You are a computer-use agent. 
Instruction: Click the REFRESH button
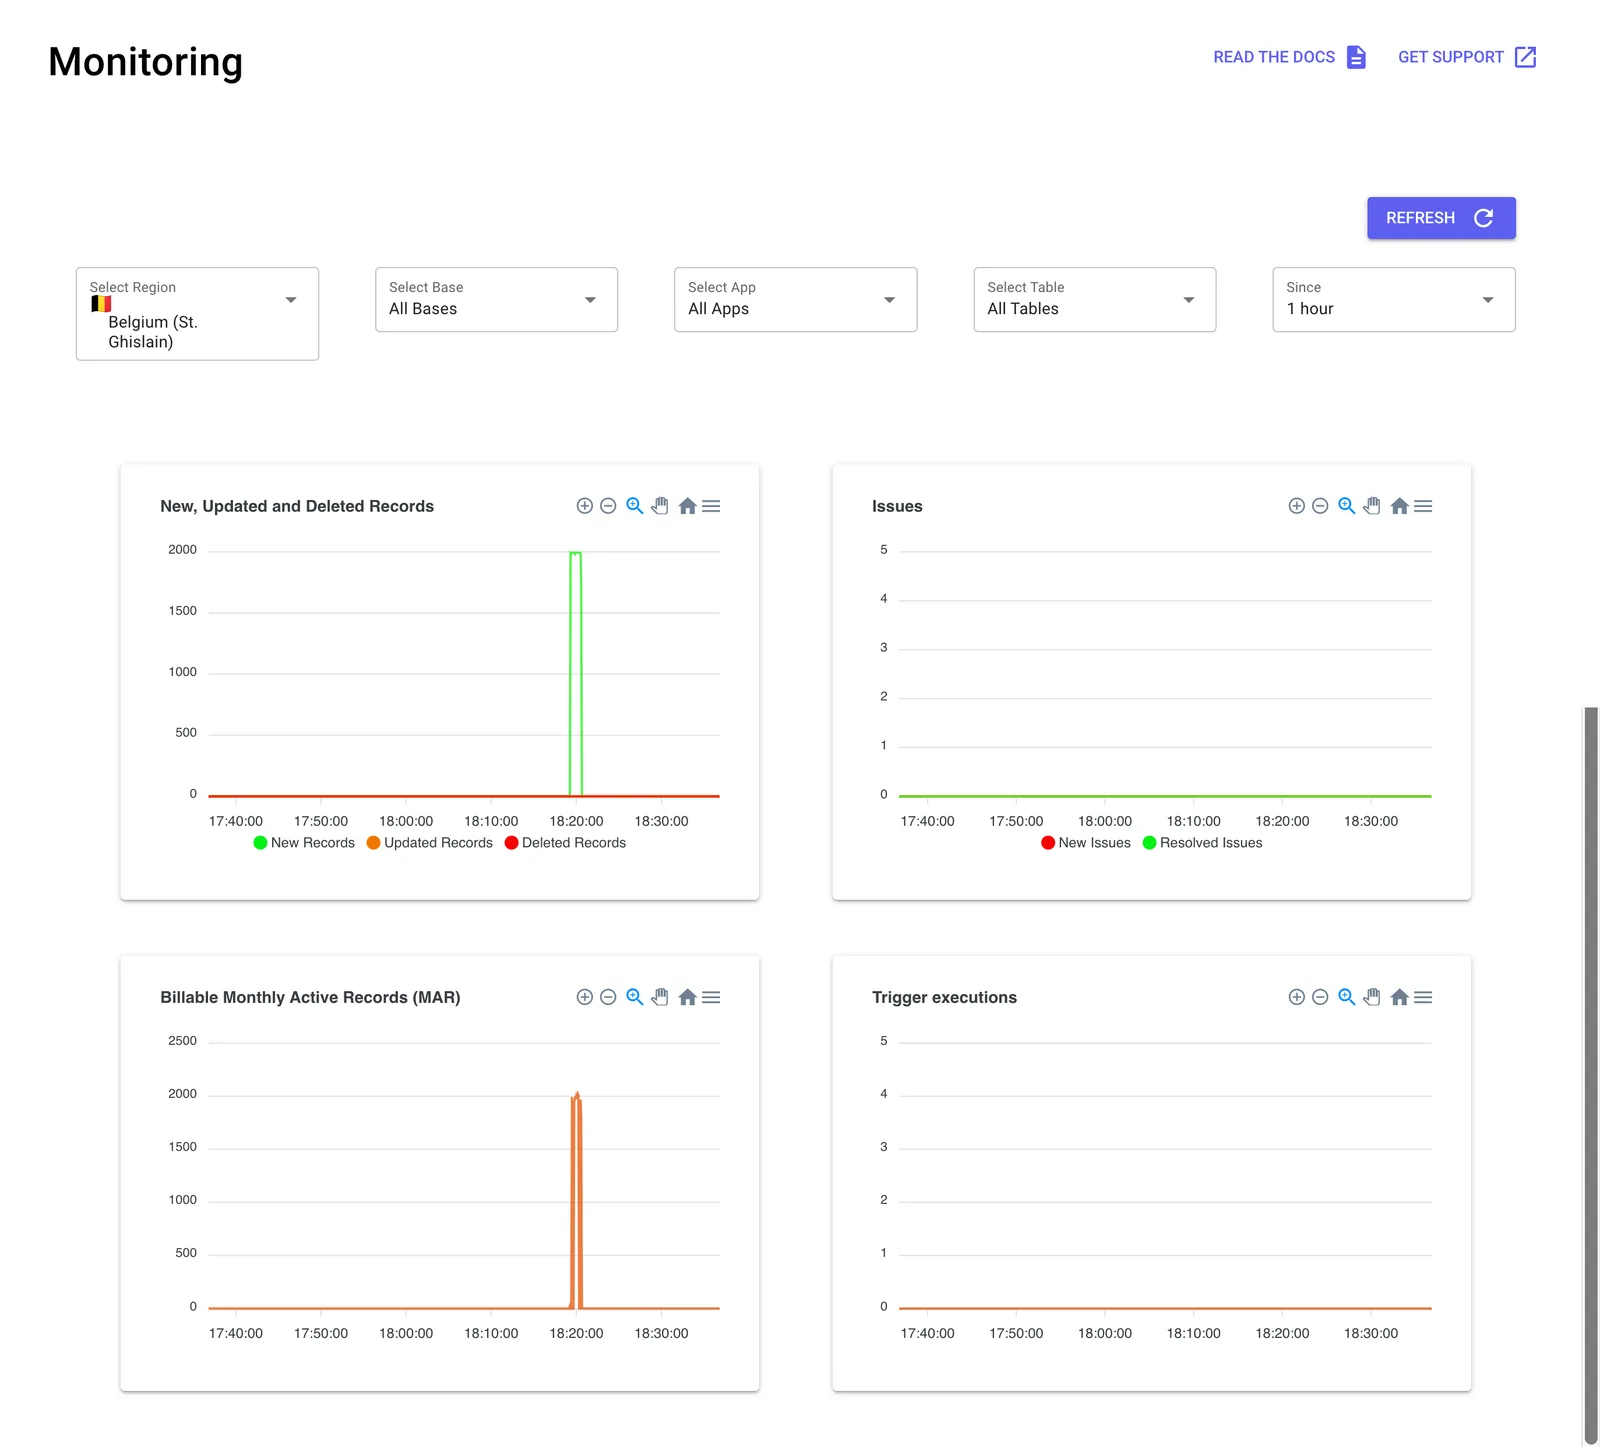point(1441,218)
